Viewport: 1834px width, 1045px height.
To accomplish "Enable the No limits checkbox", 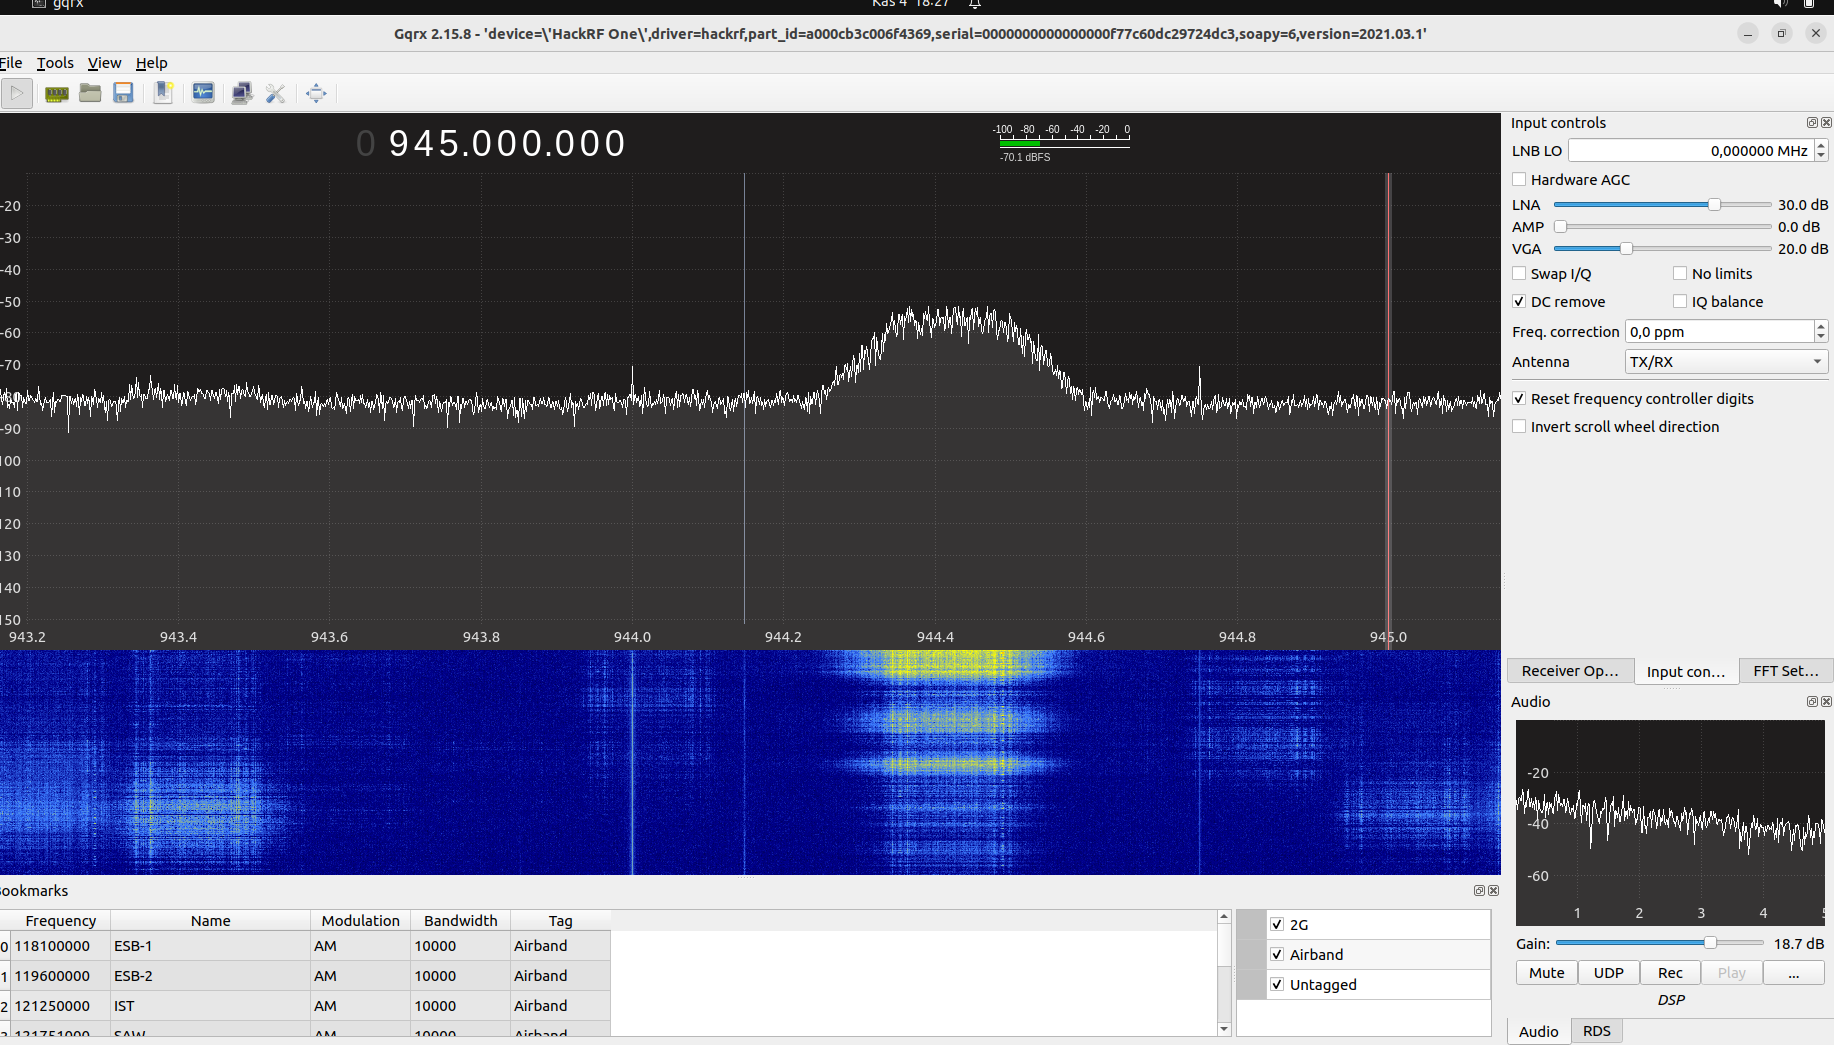I will click(x=1680, y=273).
